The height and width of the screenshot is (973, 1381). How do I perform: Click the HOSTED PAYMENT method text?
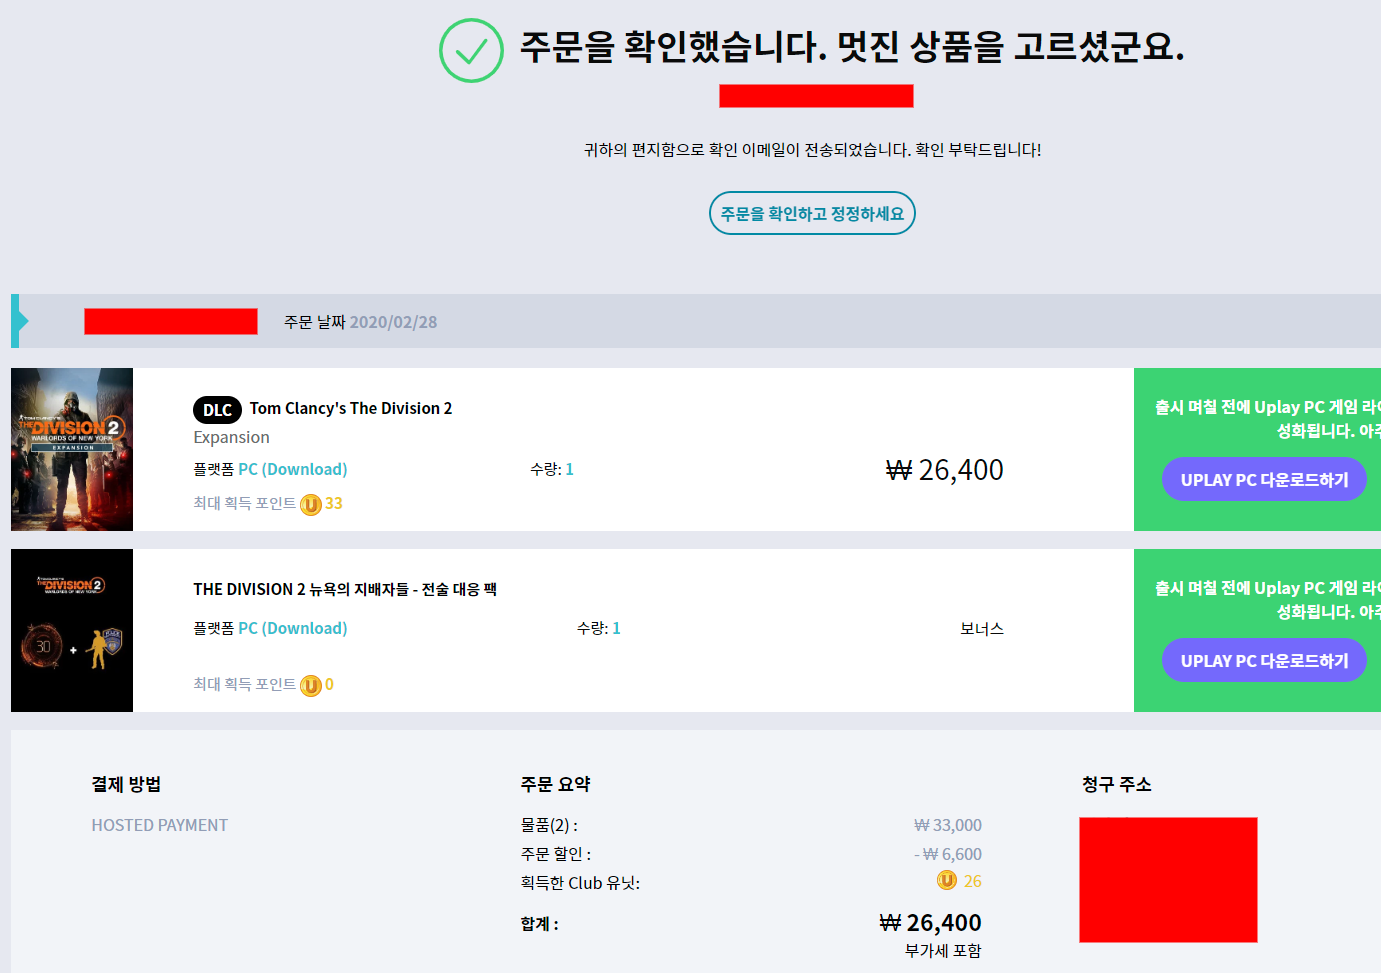(x=160, y=825)
